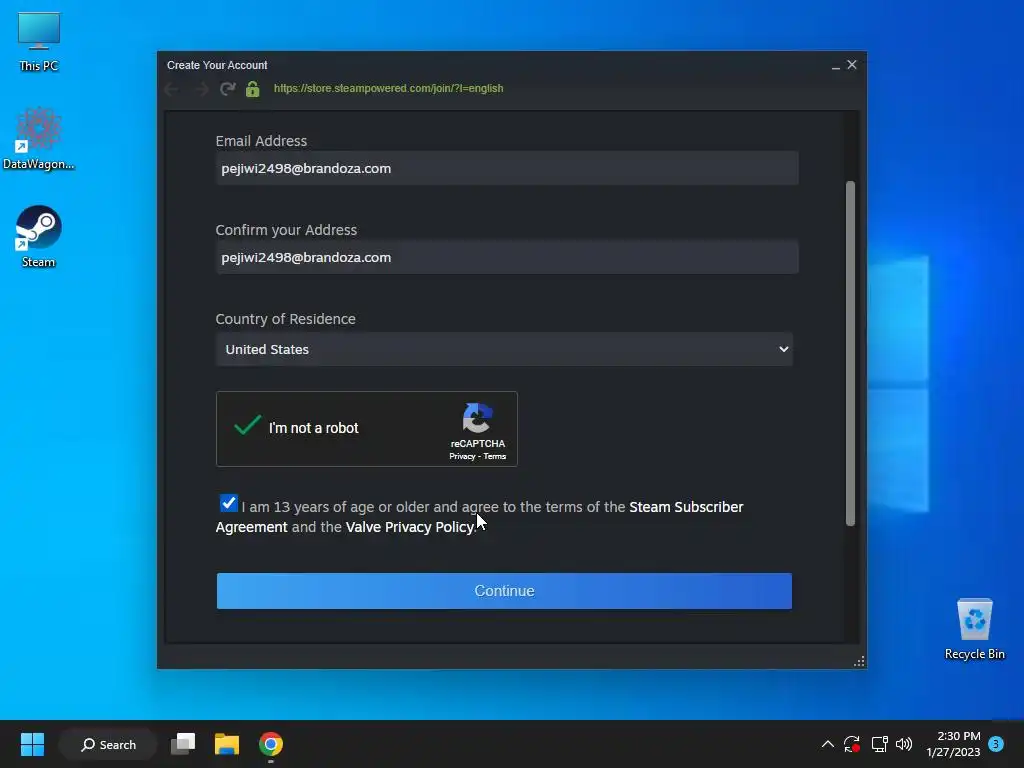Expand the Country of Residence dropdown

click(x=504, y=349)
